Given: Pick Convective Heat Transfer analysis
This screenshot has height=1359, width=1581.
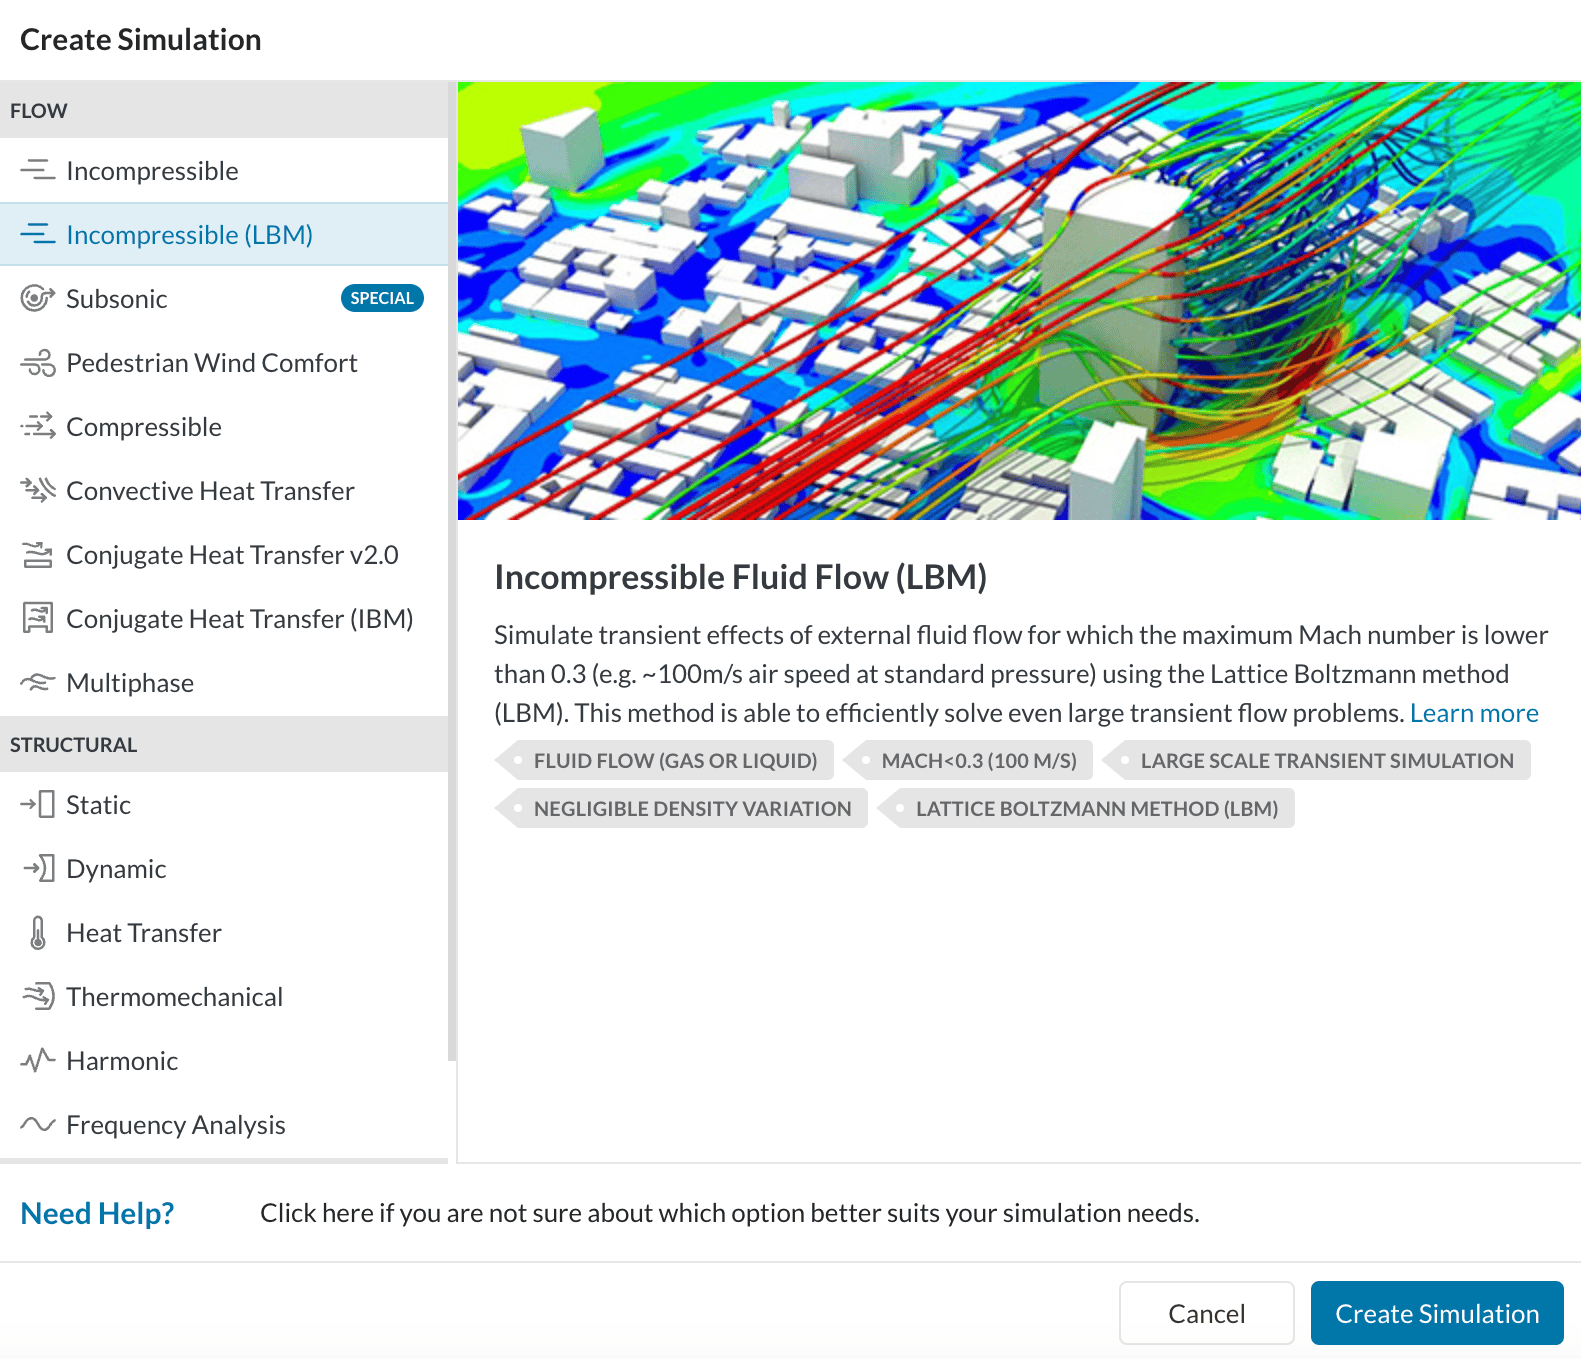Looking at the screenshot, I should point(224,491).
